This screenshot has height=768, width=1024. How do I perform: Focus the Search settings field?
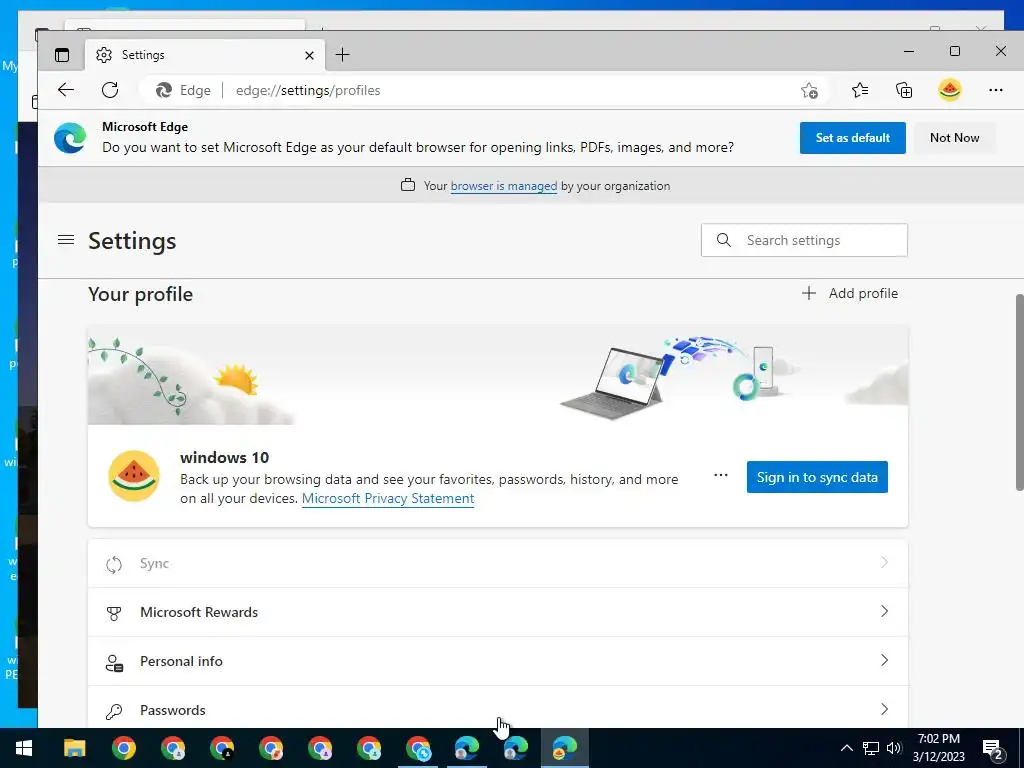(804, 240)
